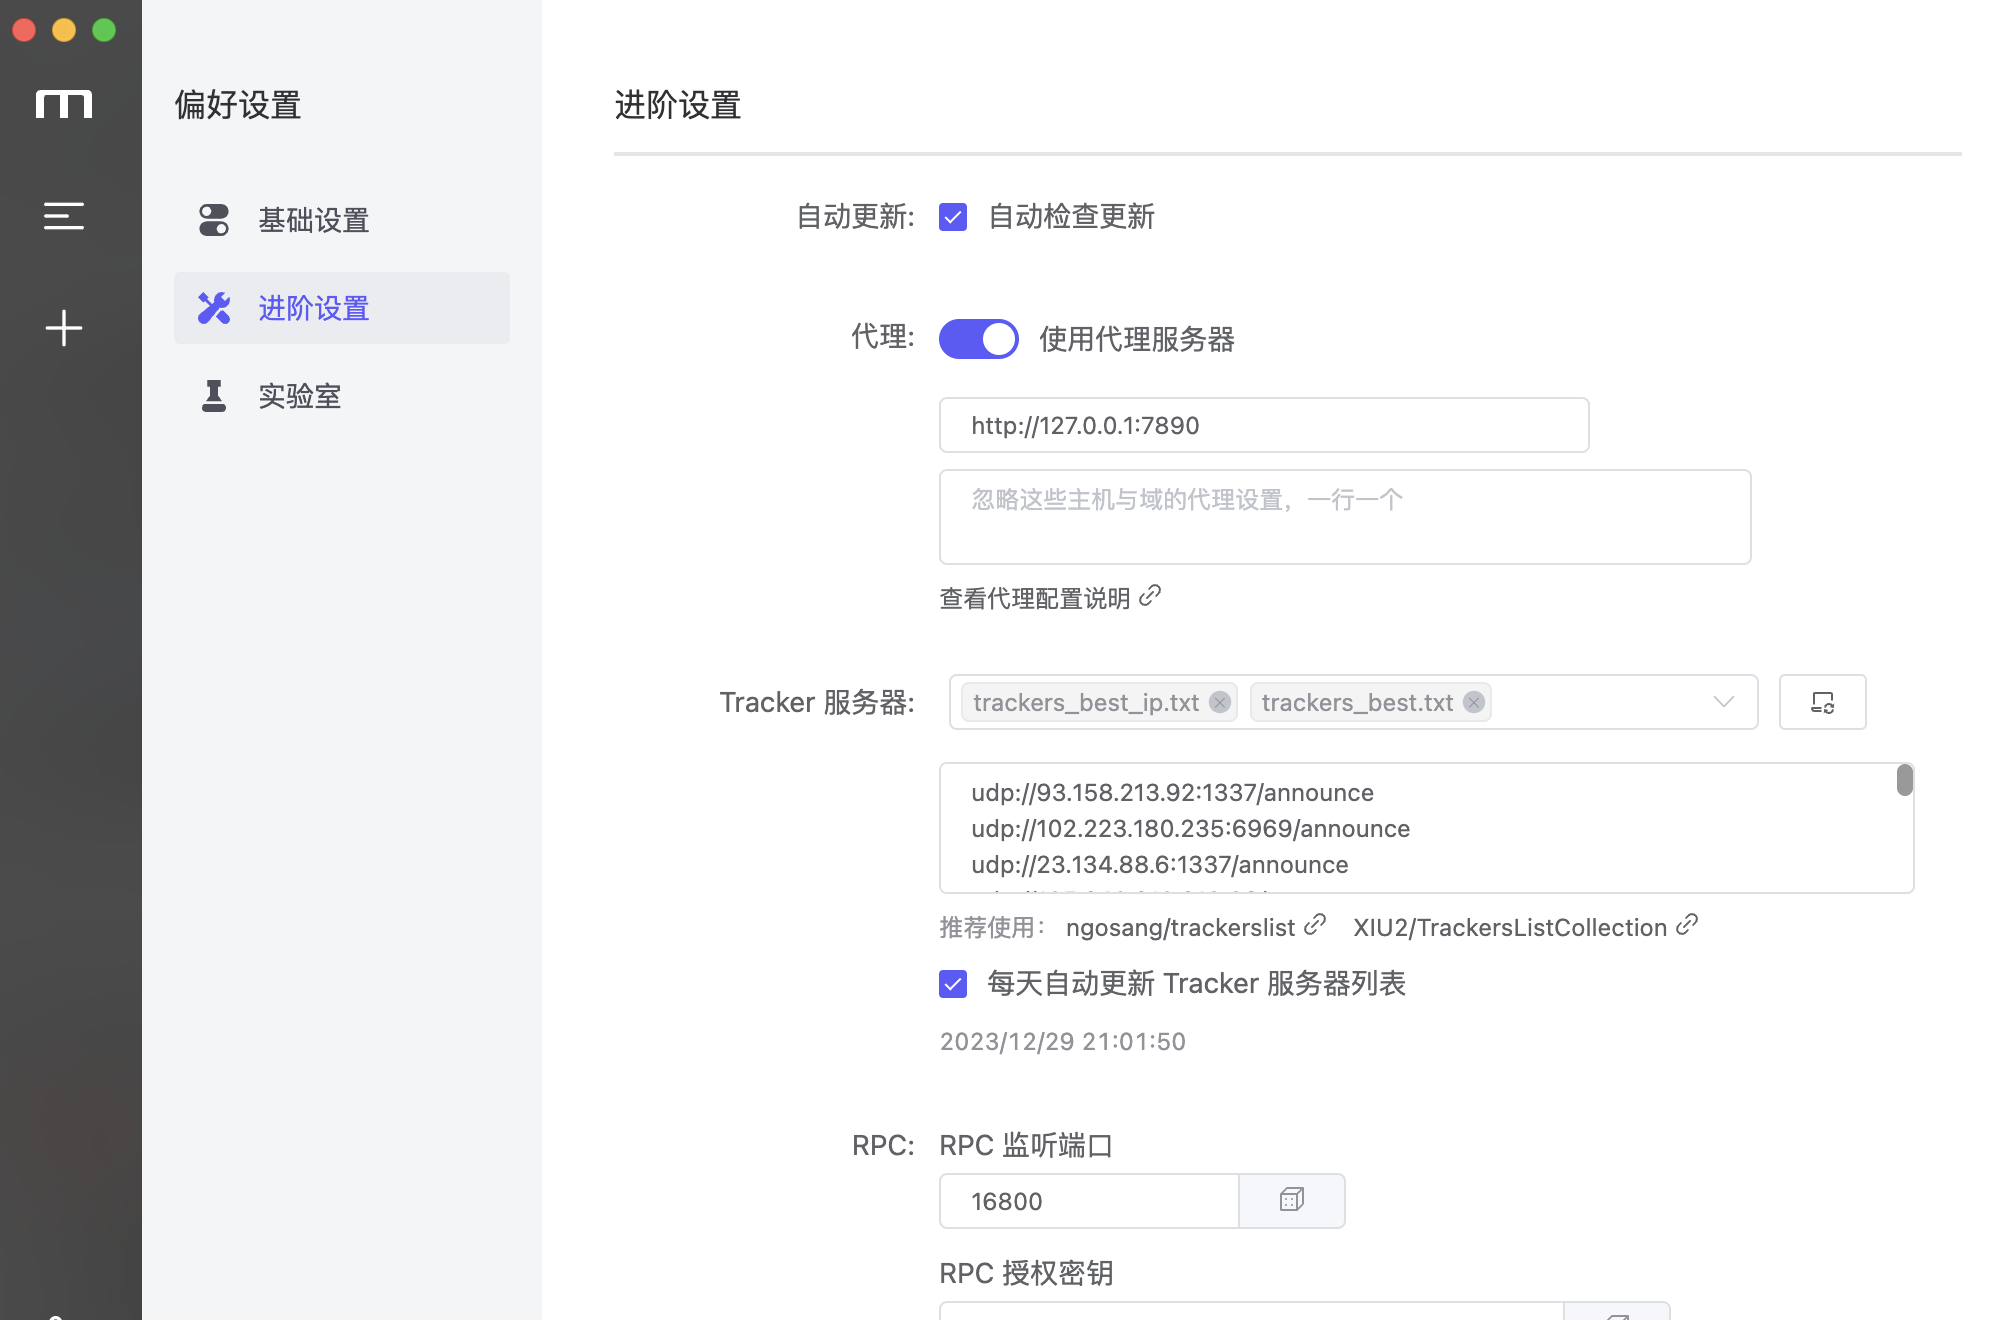Viewport: 2004px width, 1320px height.
Task: Click the proxy address input field
Action: coord(1263,426)
